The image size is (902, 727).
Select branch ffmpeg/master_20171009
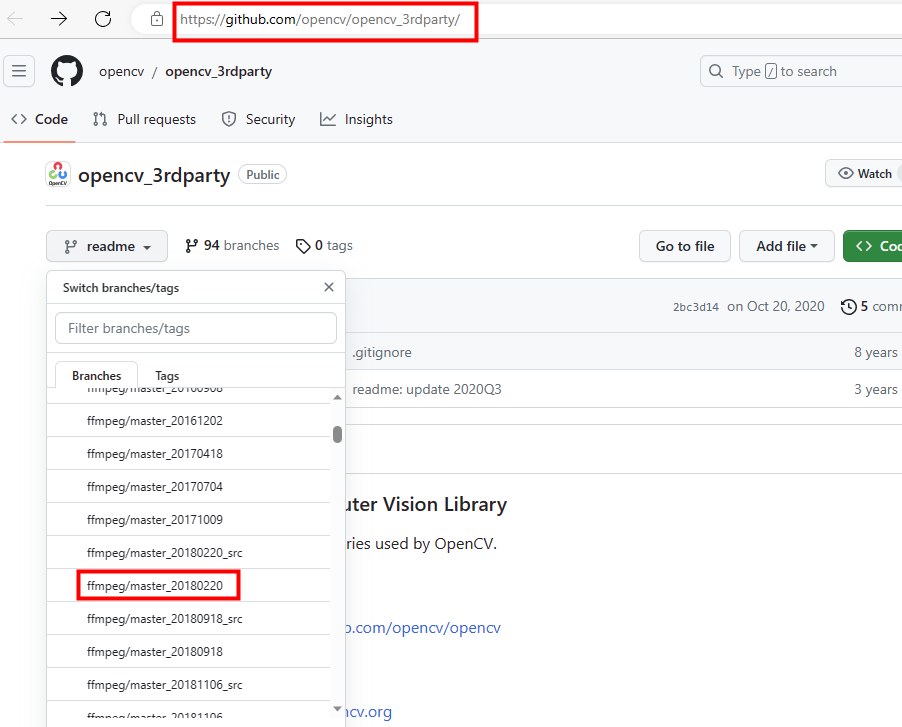(x=188, y=519)
